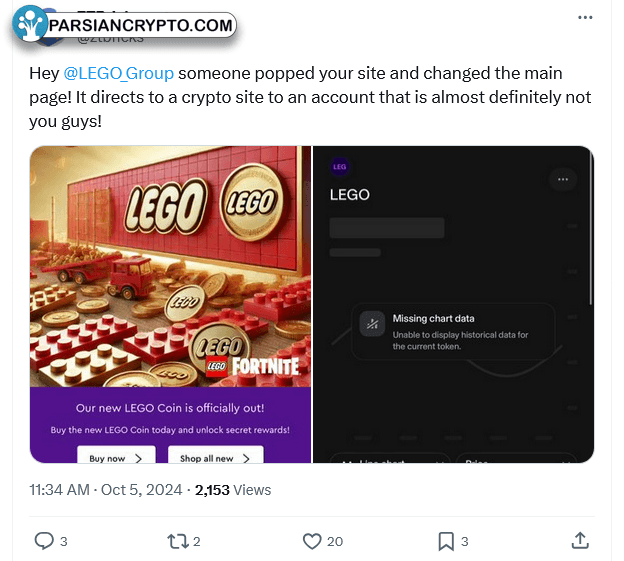Image resolution: width=624 pixels, height=561 pixels.
Task: Click the purple LEG token icon
Action: (x=339, y=167)
